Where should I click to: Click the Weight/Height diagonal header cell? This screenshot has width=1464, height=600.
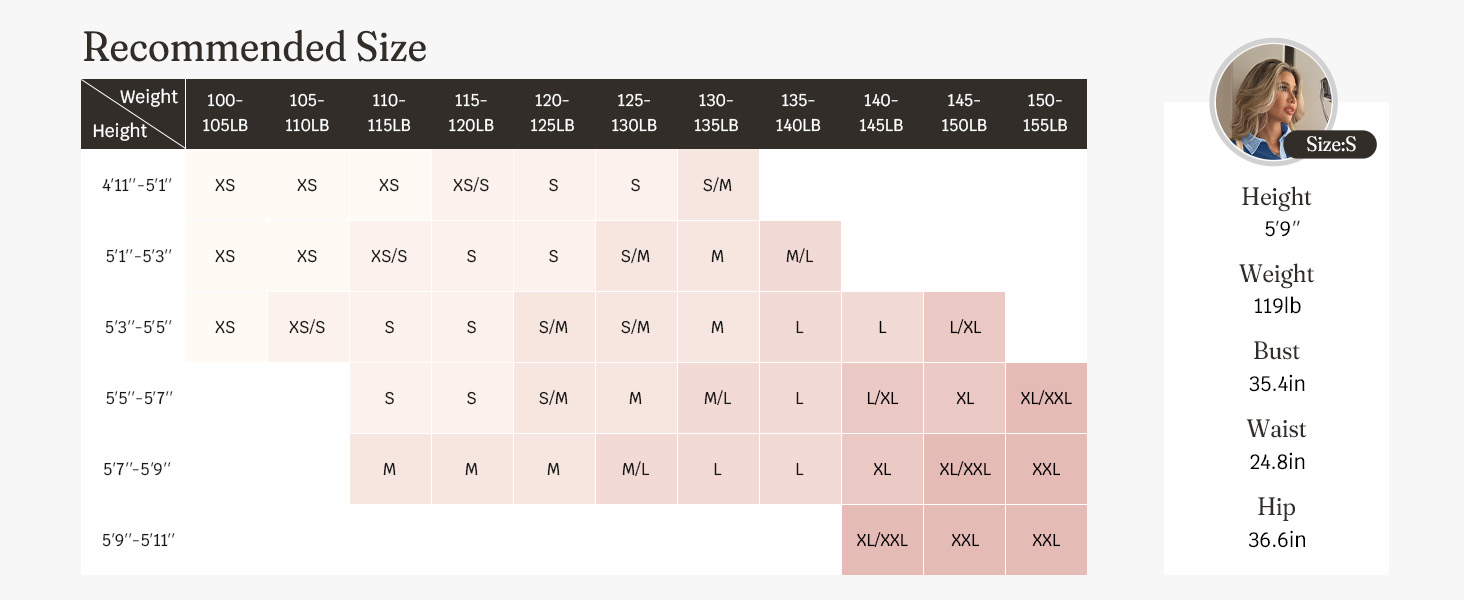click(x=134, y=113)
